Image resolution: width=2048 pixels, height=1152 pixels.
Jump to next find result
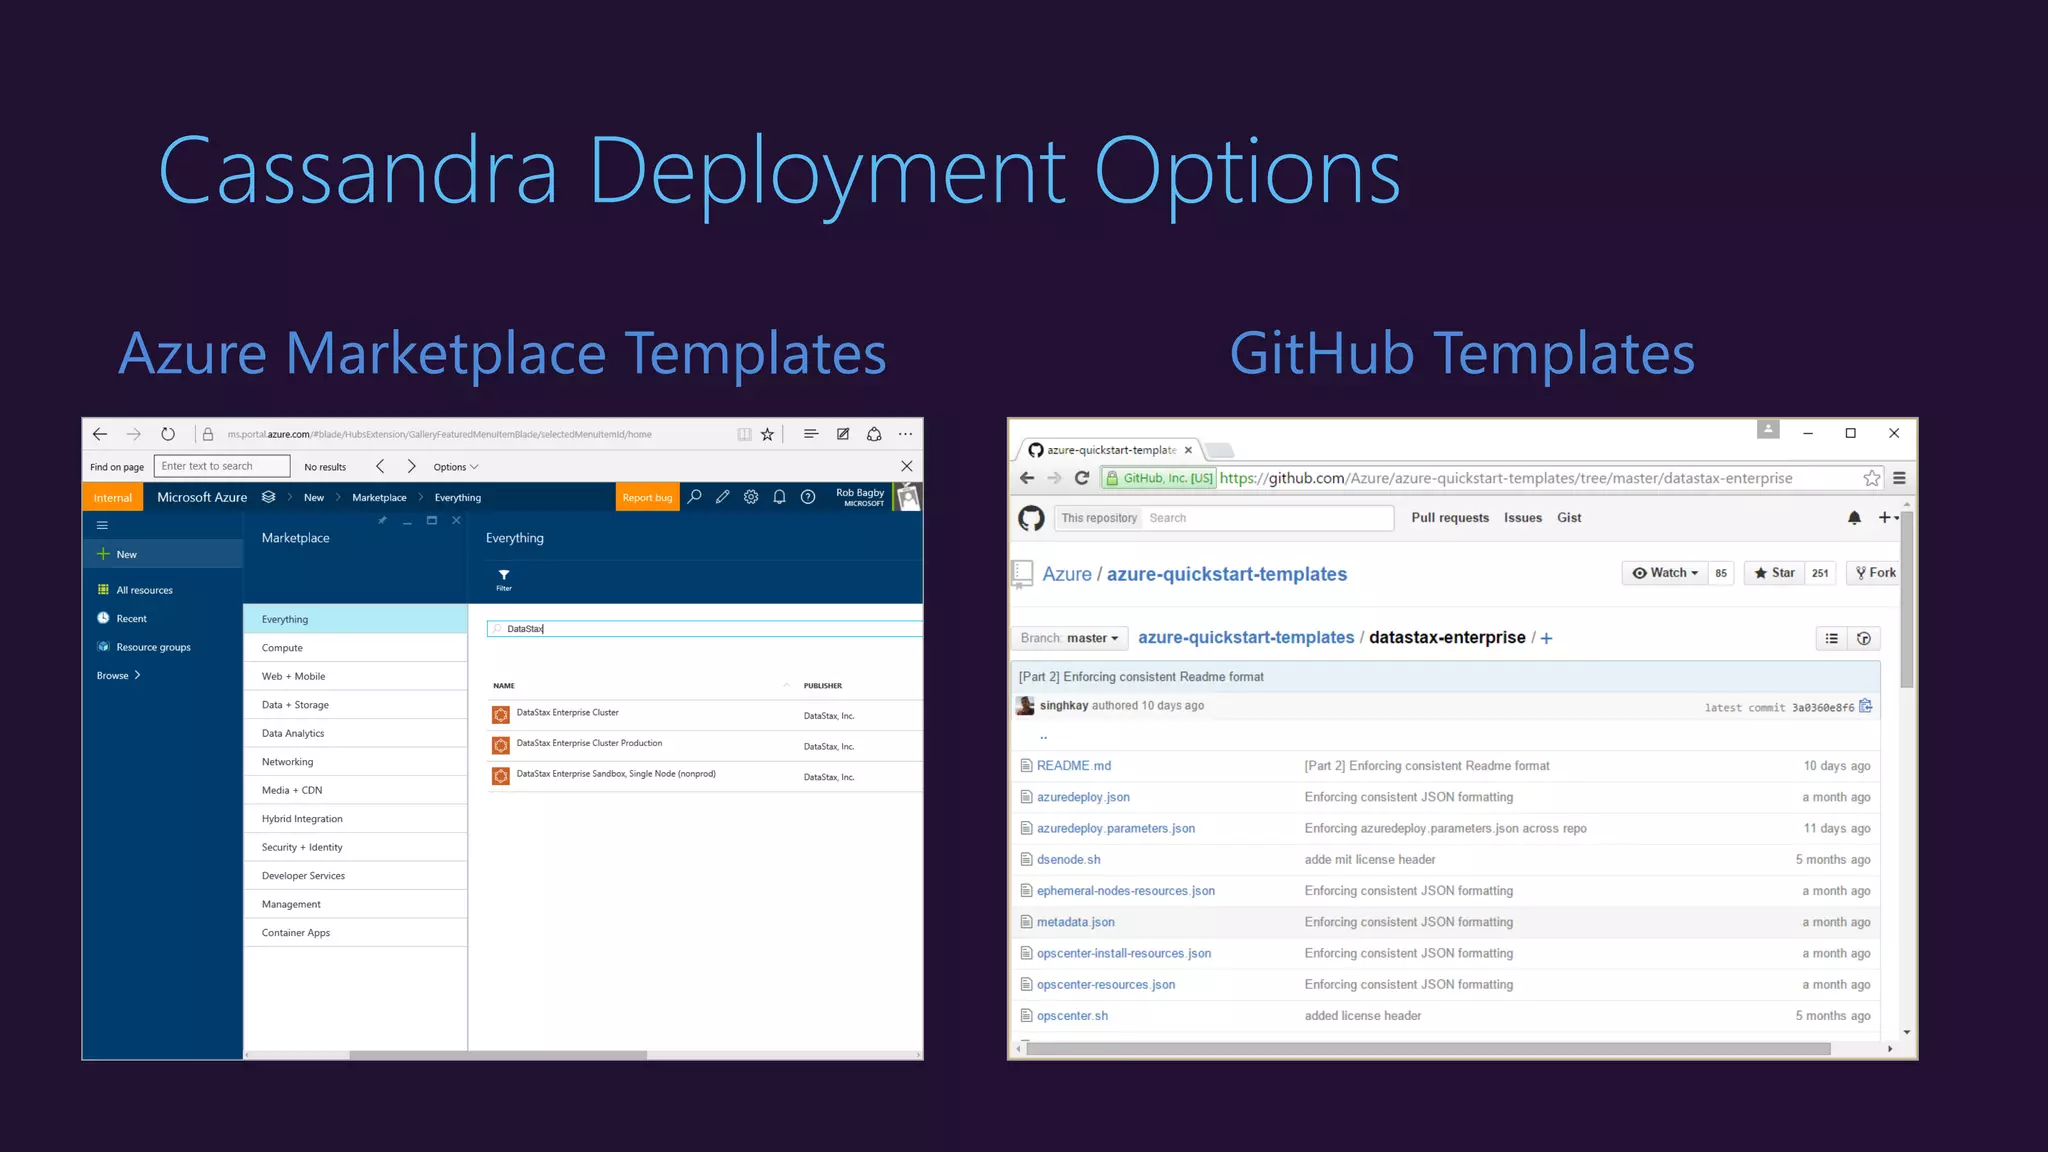(x=411, y=466)
